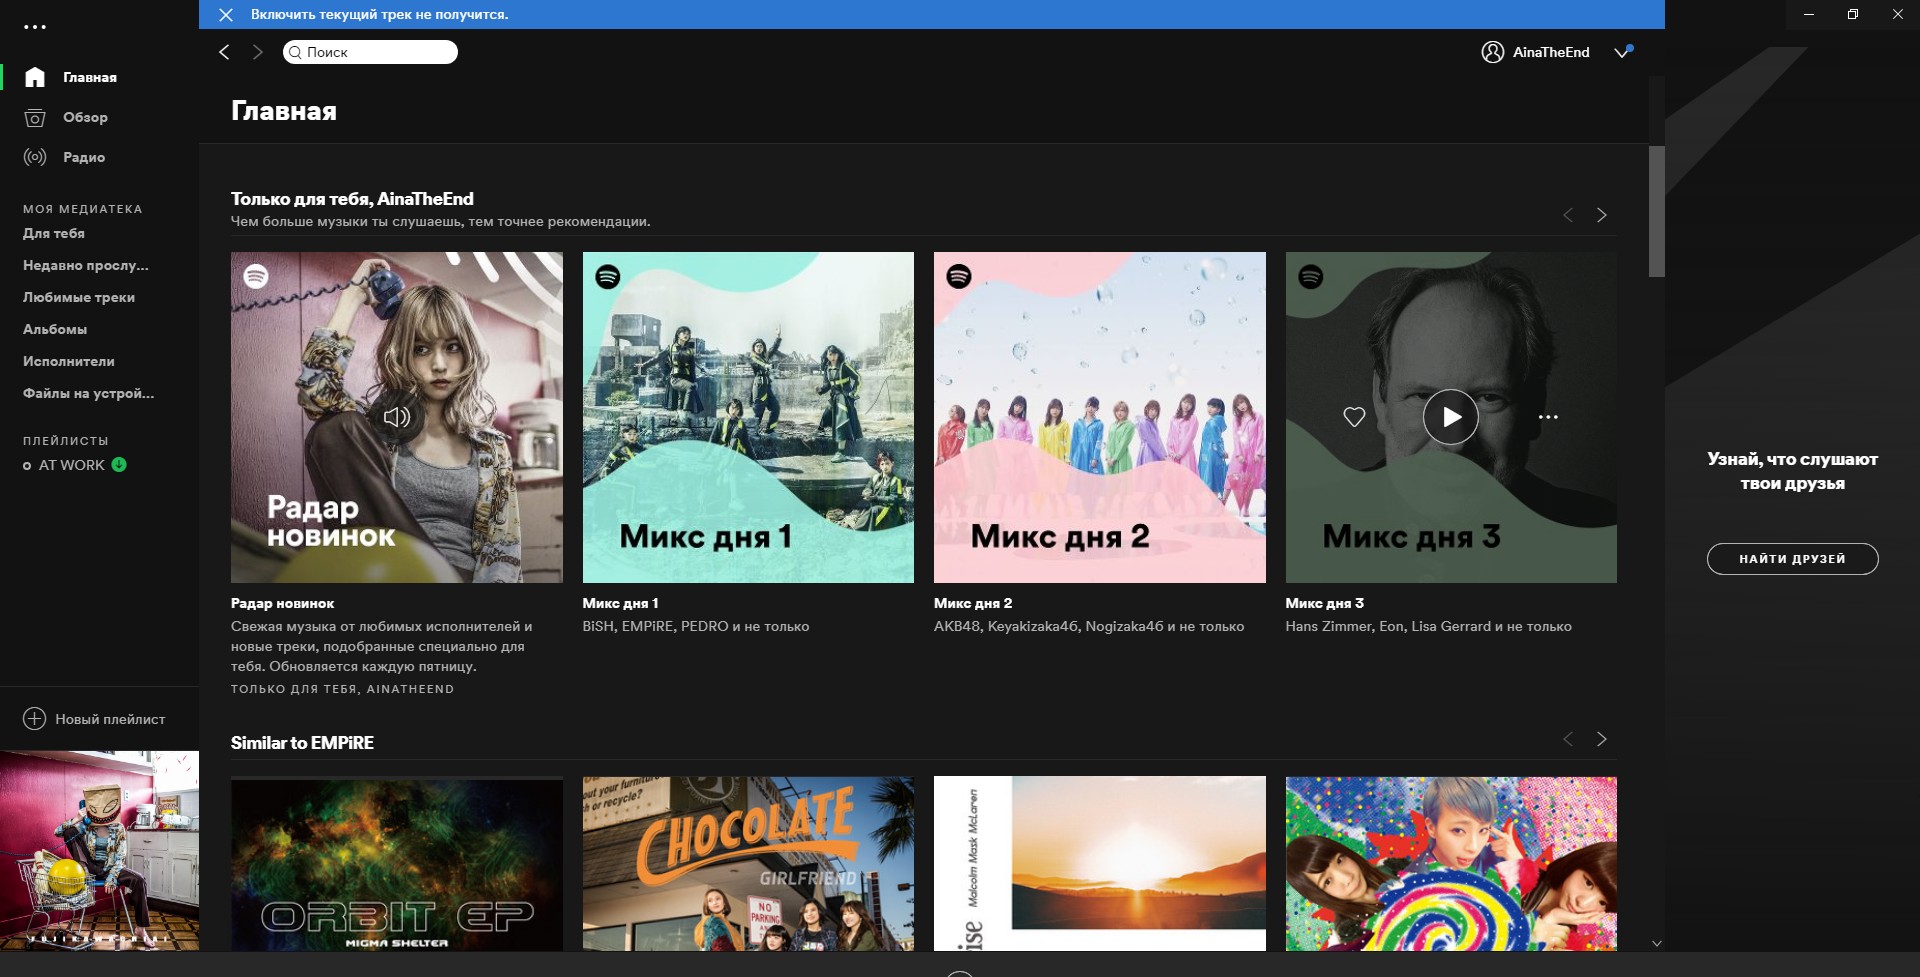Page the Только для тебя row right
This screenshot has height=977, width=1920.
(1602, 215)
